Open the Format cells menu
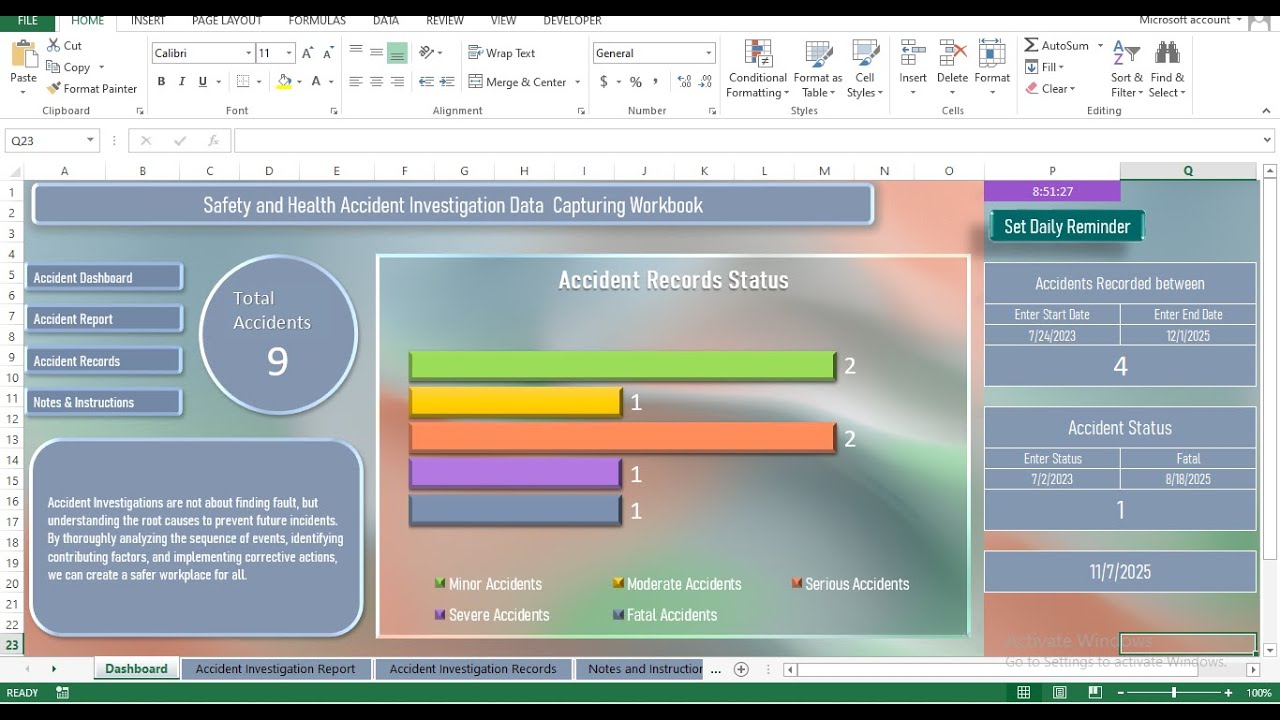The width and height of the screenshot is (1280, 720). [x=992, y=69]
